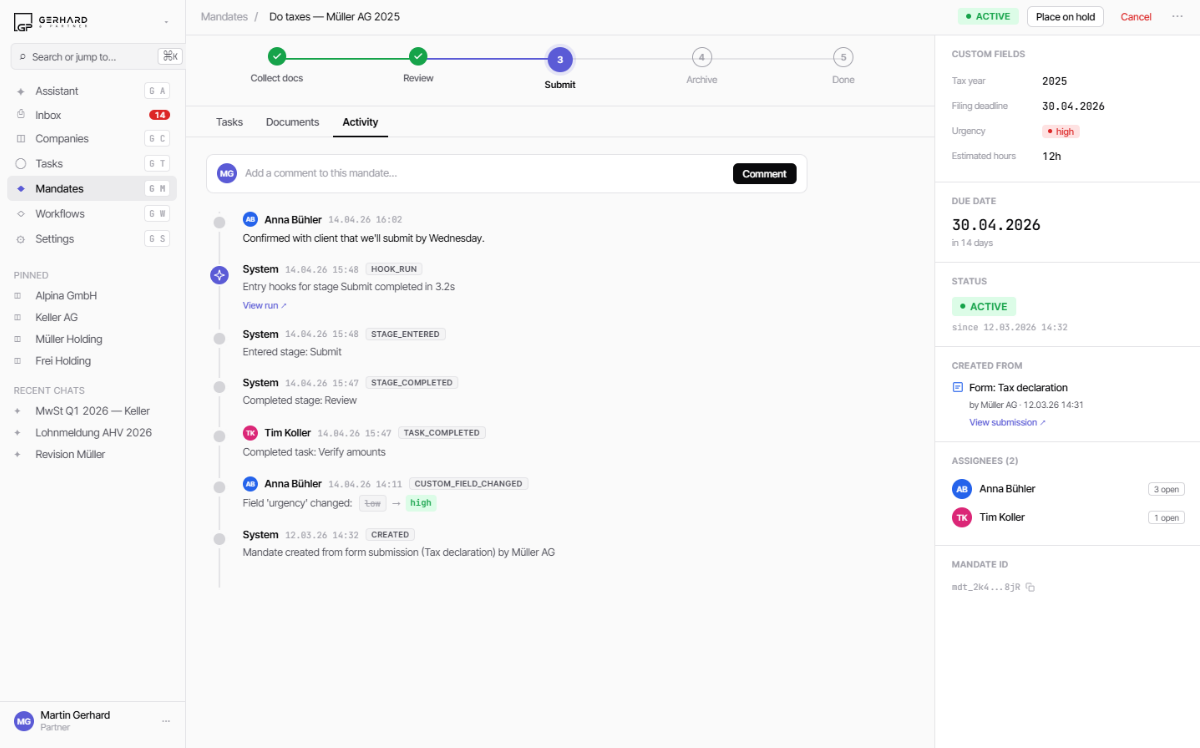Copy the mandate ID with the copy icon
The width and height of the screenshot is (1200, 748).
(1030, 587)
